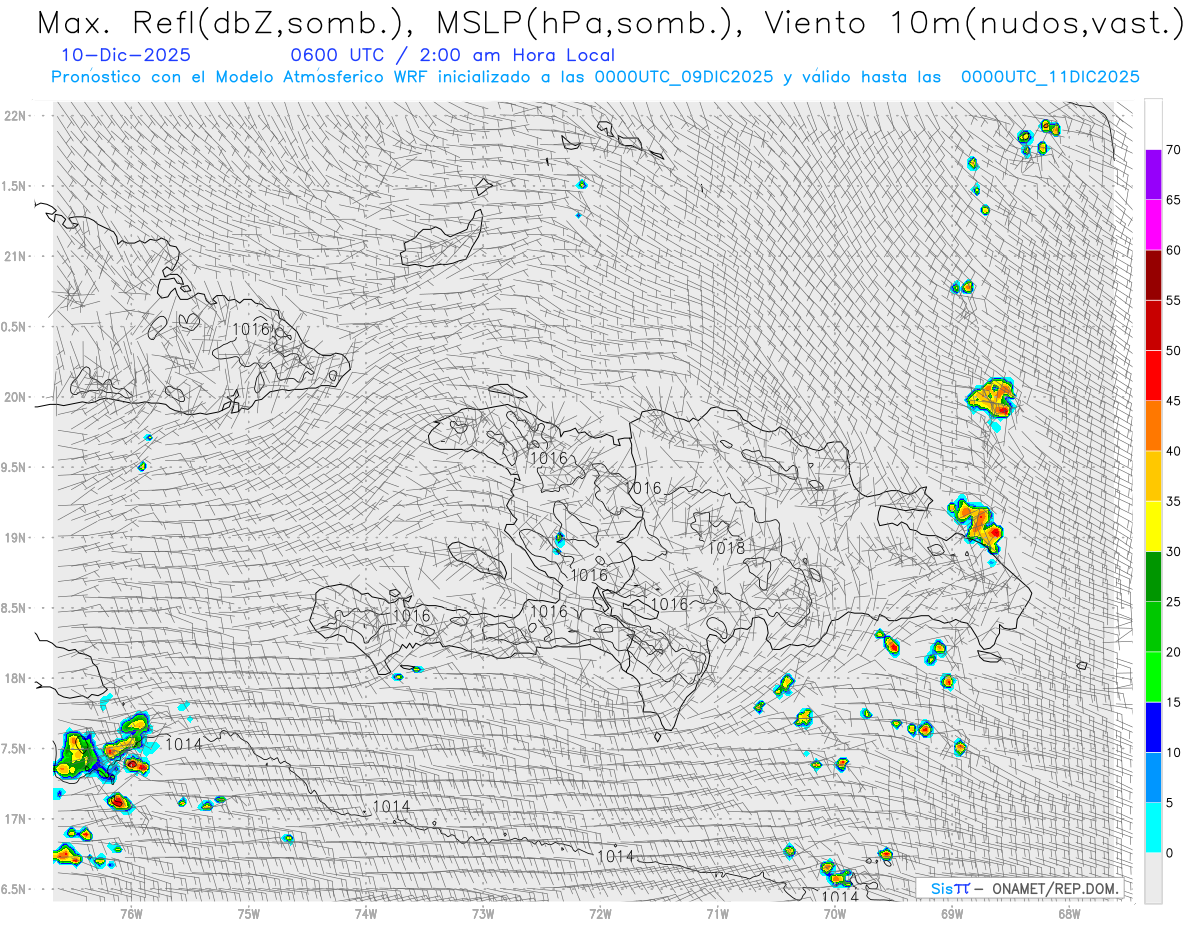Click the '30' value on the colorbar

pyautogui.click(x=1173, y=552)
